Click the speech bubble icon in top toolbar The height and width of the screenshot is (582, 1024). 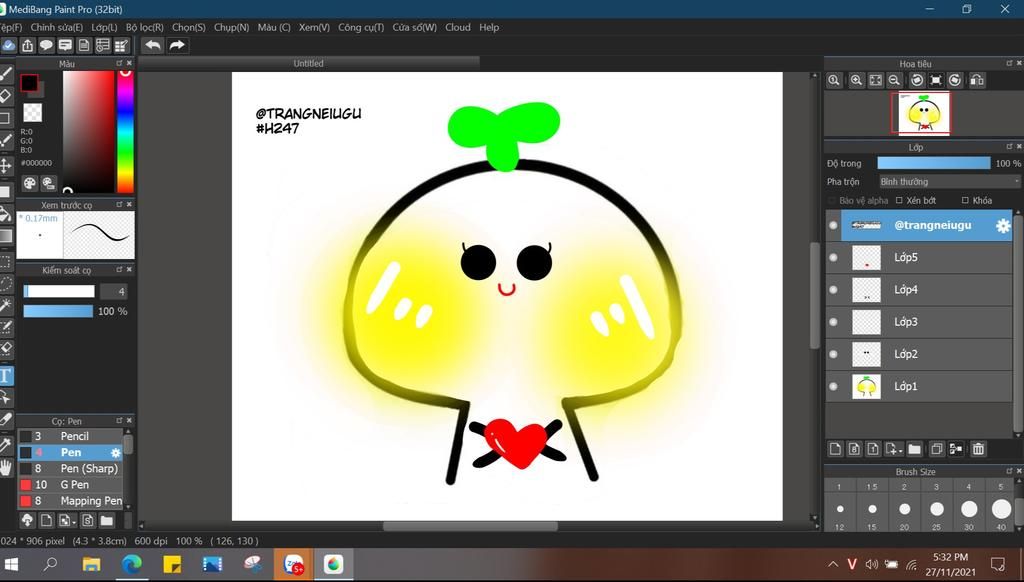[46, 45]
